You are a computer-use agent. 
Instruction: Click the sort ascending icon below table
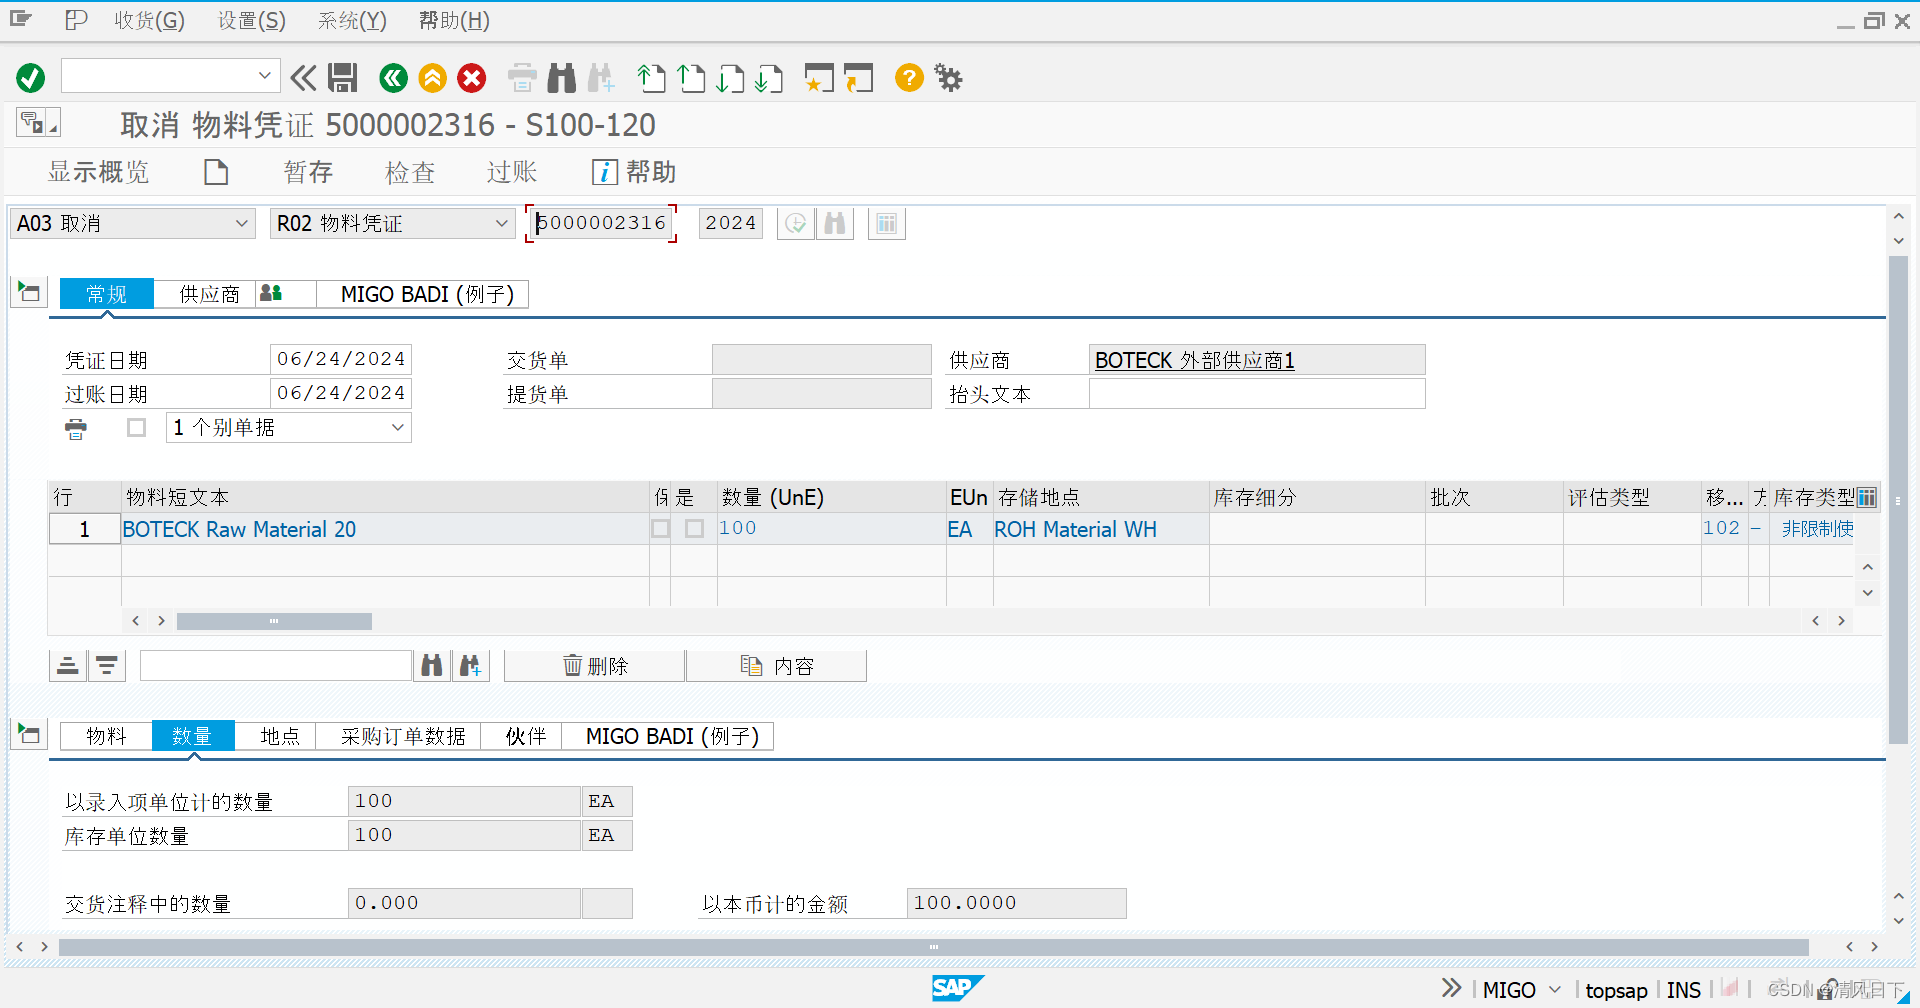(68, 666)
